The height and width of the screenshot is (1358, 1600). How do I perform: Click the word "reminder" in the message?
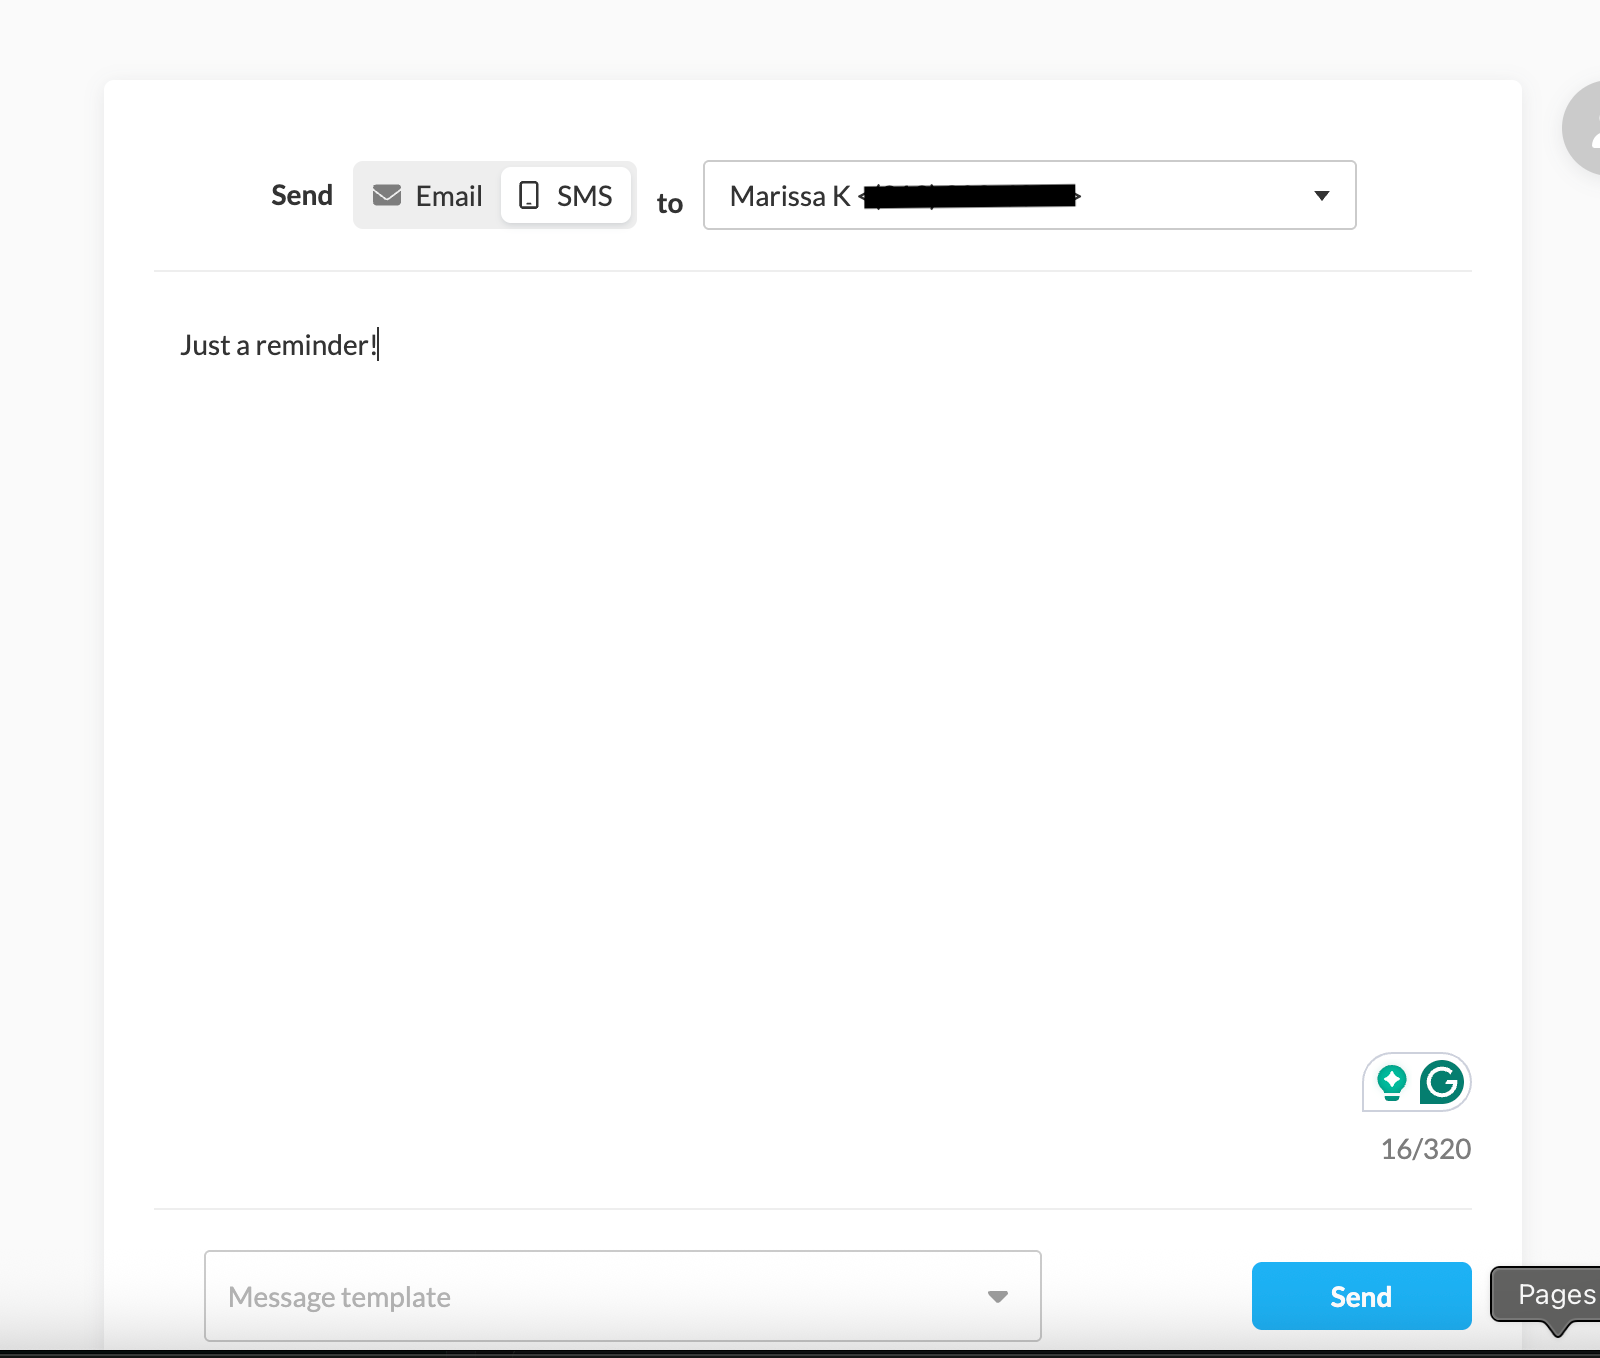[x=312, y=346]
